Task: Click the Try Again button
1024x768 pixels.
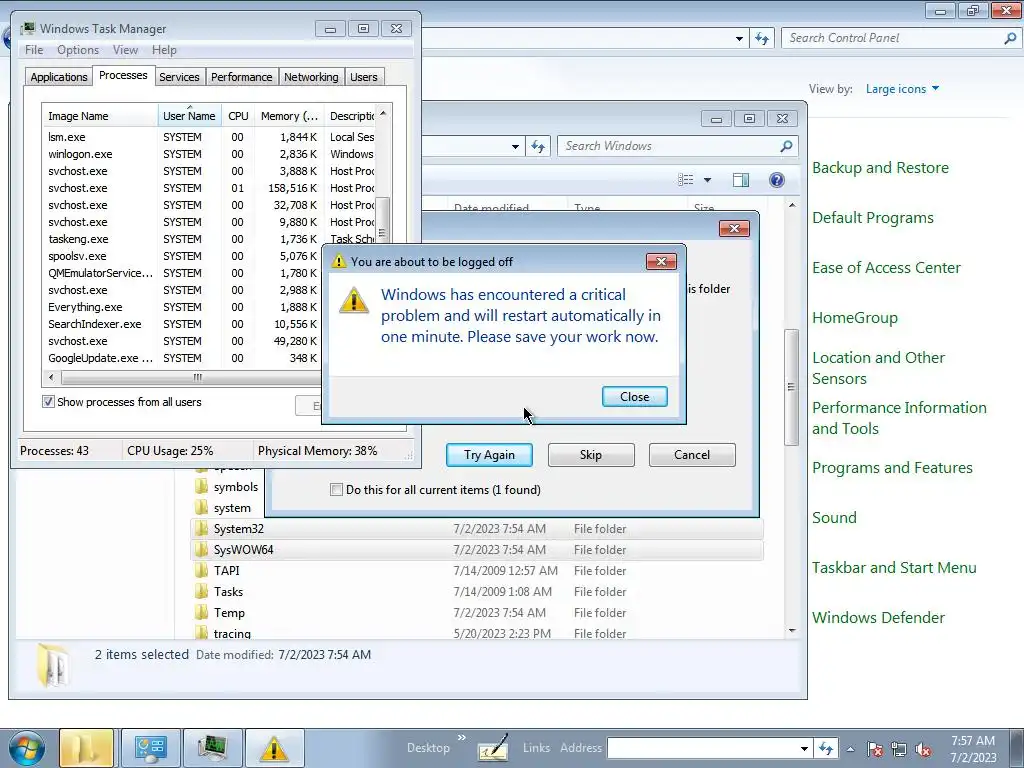Action: 489,455
